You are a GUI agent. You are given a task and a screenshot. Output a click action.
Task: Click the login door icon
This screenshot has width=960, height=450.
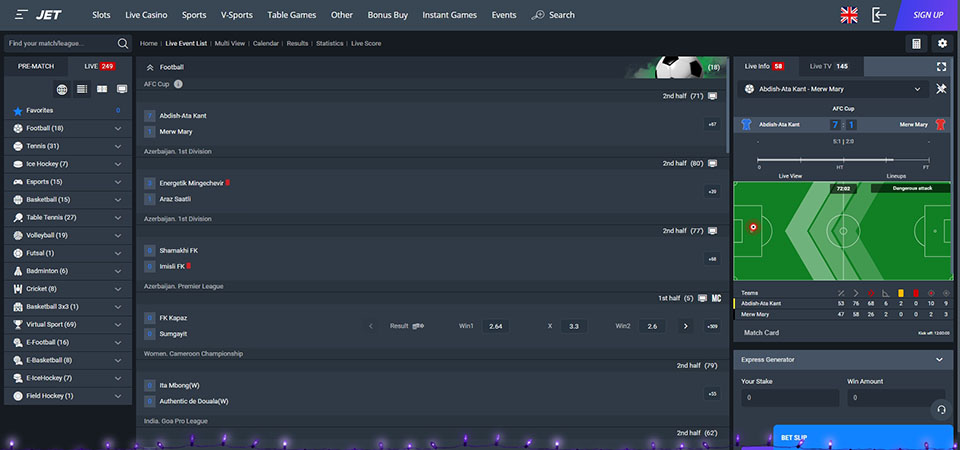pos(879,15)
